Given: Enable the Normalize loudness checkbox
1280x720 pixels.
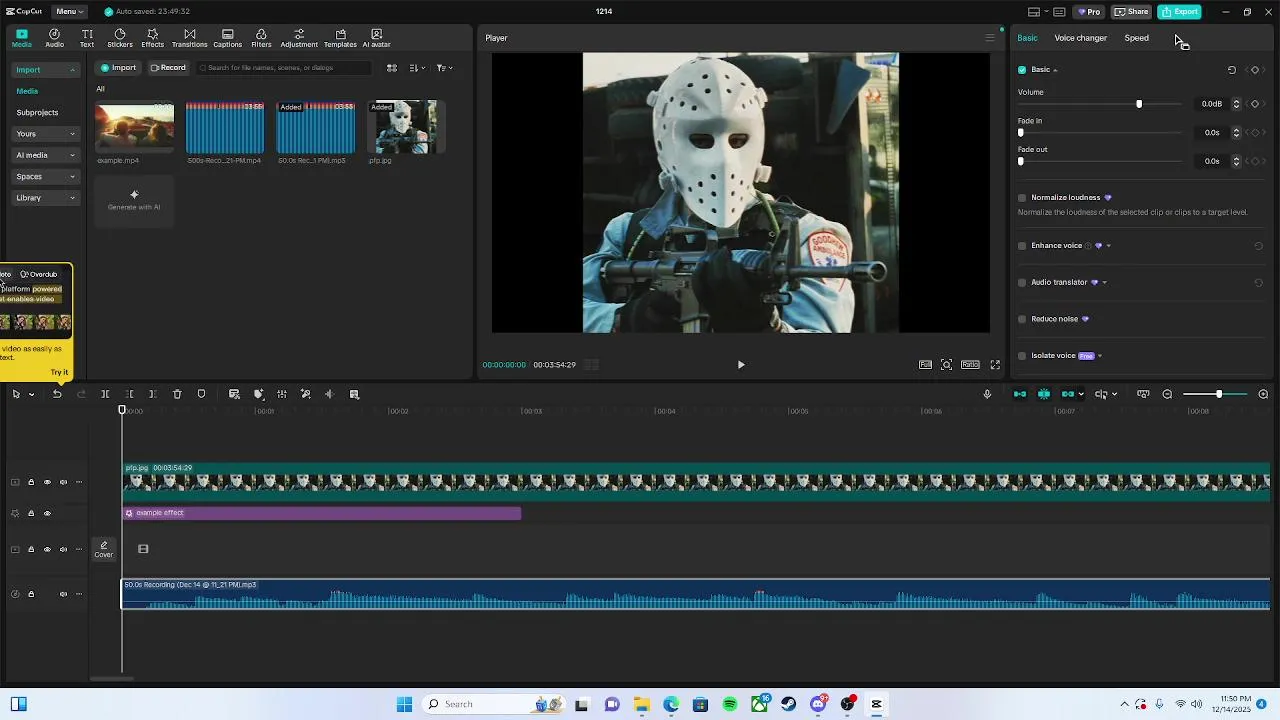Looking at the screenshot, I should point(1022,198).
